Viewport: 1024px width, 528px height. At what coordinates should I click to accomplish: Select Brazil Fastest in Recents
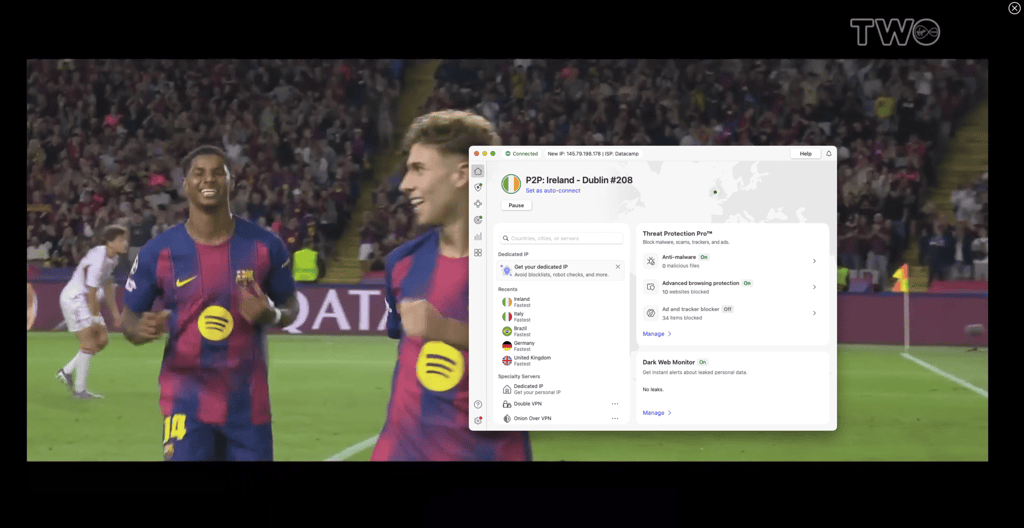point(561,331)
